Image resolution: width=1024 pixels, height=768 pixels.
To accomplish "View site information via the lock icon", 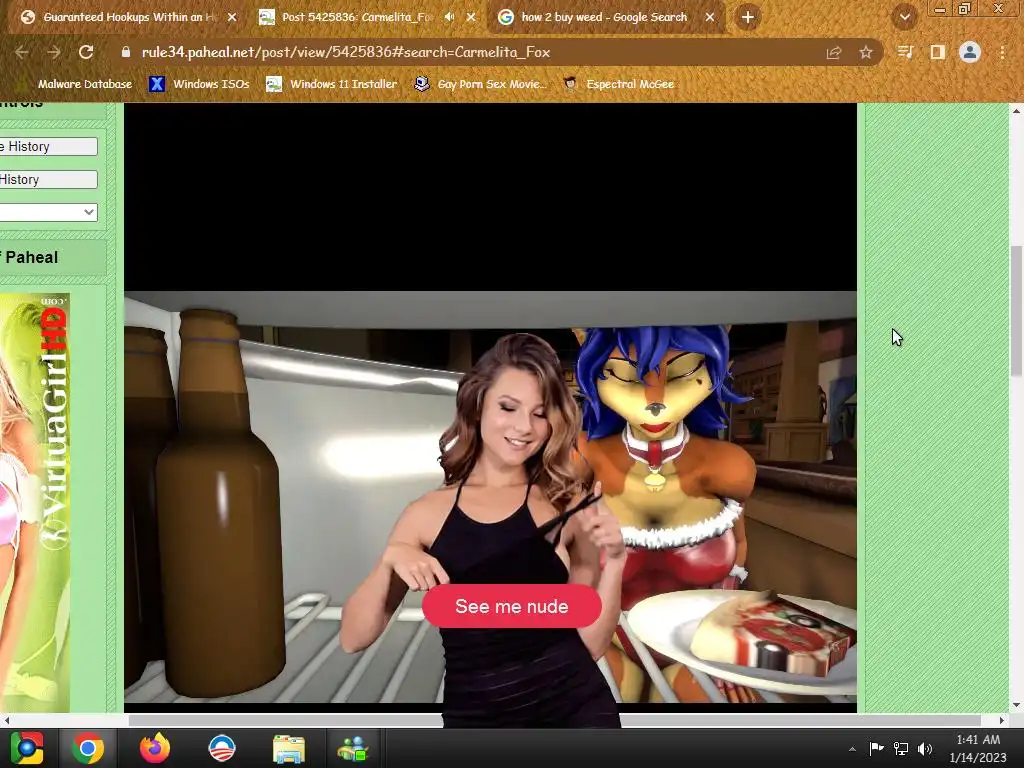I will point(125,52).
